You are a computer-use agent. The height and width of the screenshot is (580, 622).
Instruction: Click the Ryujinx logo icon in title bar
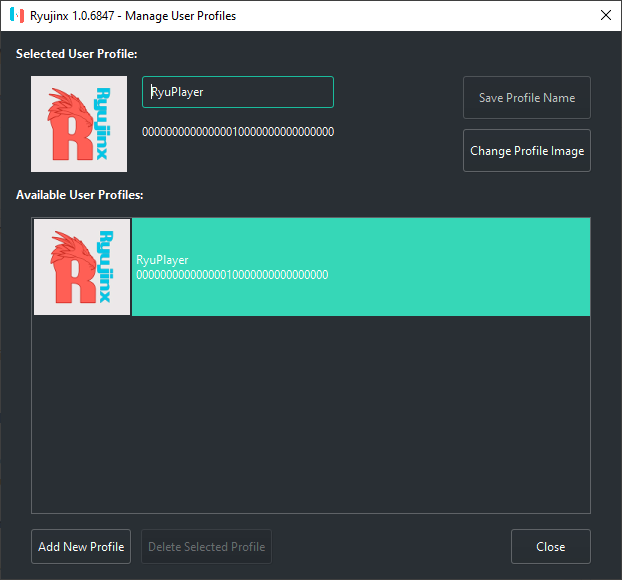17,15
